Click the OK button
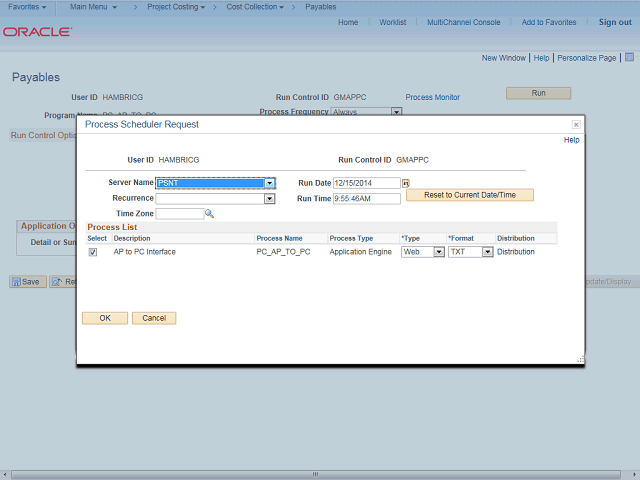 pos(104,318)
